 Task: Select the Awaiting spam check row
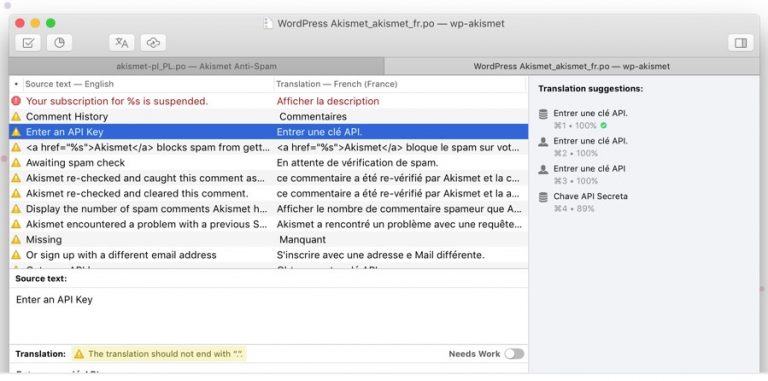(268, 163)
